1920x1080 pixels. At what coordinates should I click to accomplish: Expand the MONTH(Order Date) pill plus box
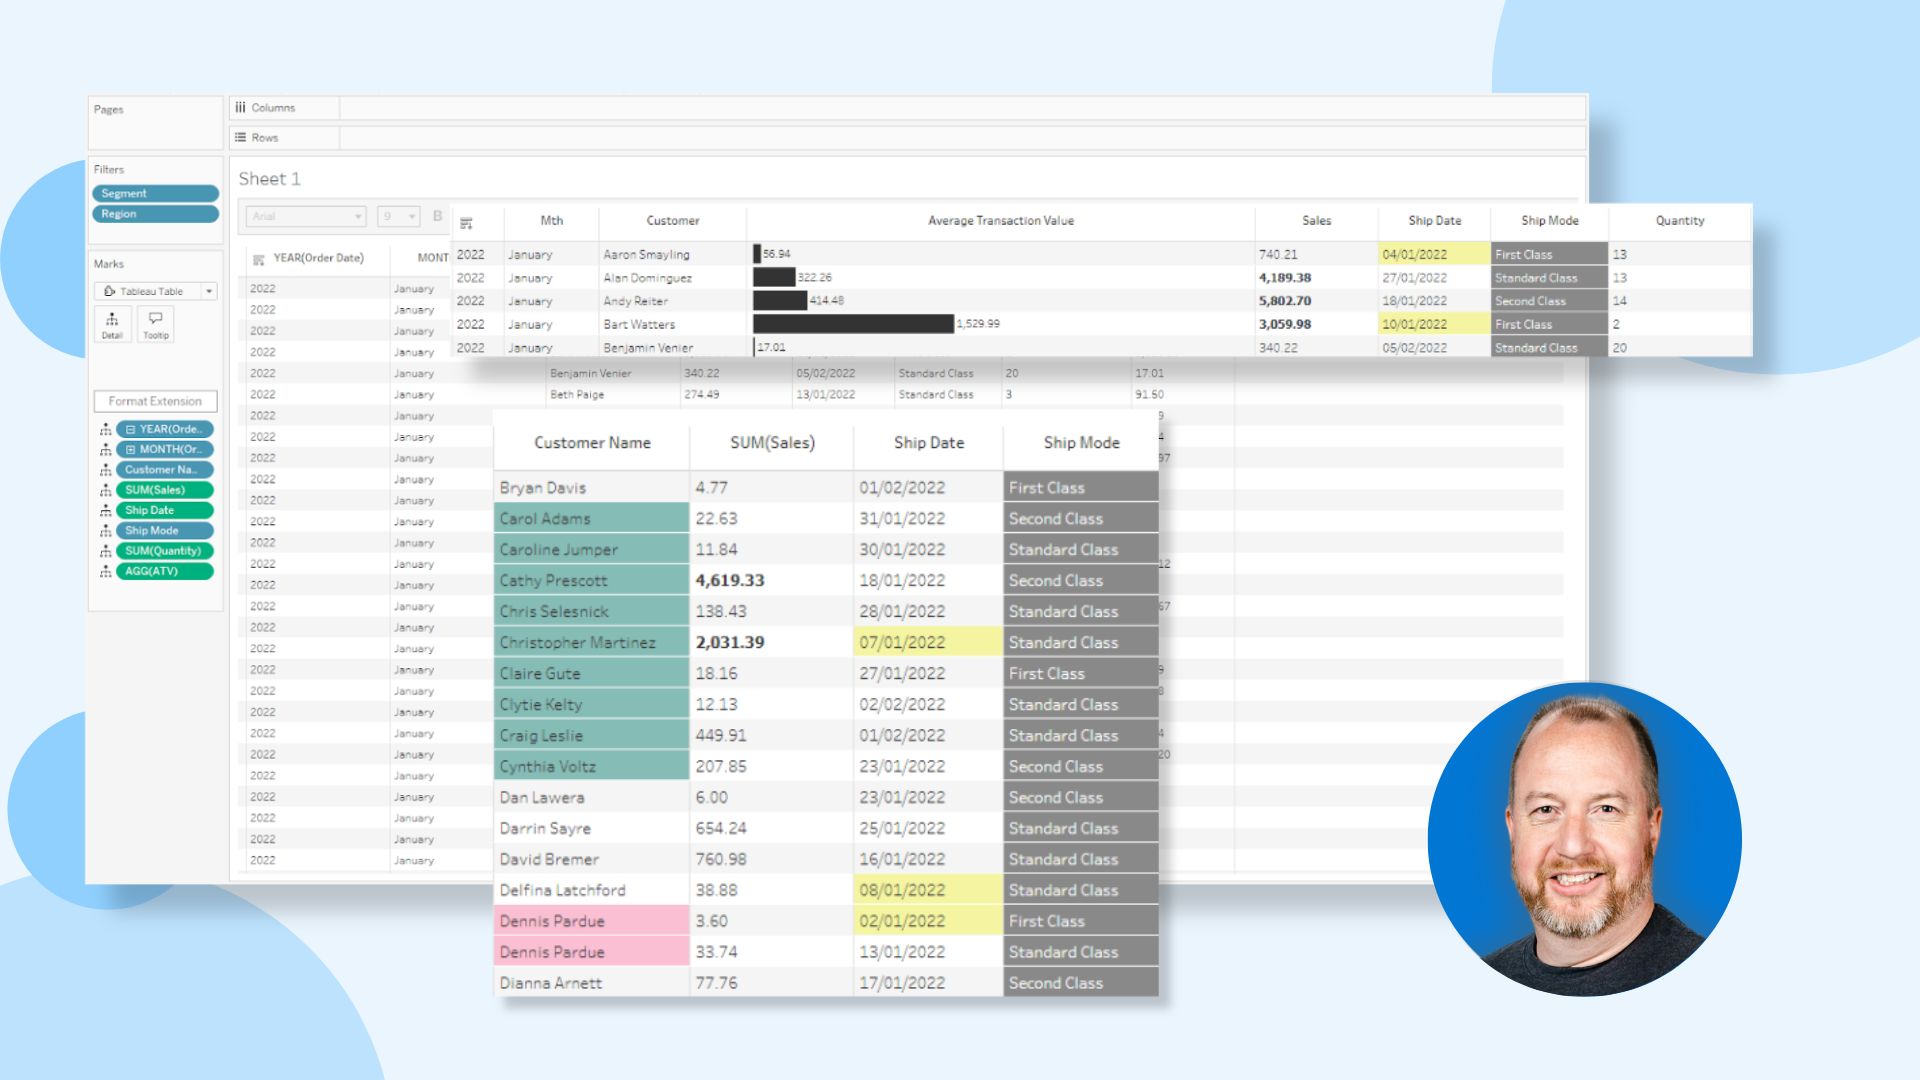[130, 450]
